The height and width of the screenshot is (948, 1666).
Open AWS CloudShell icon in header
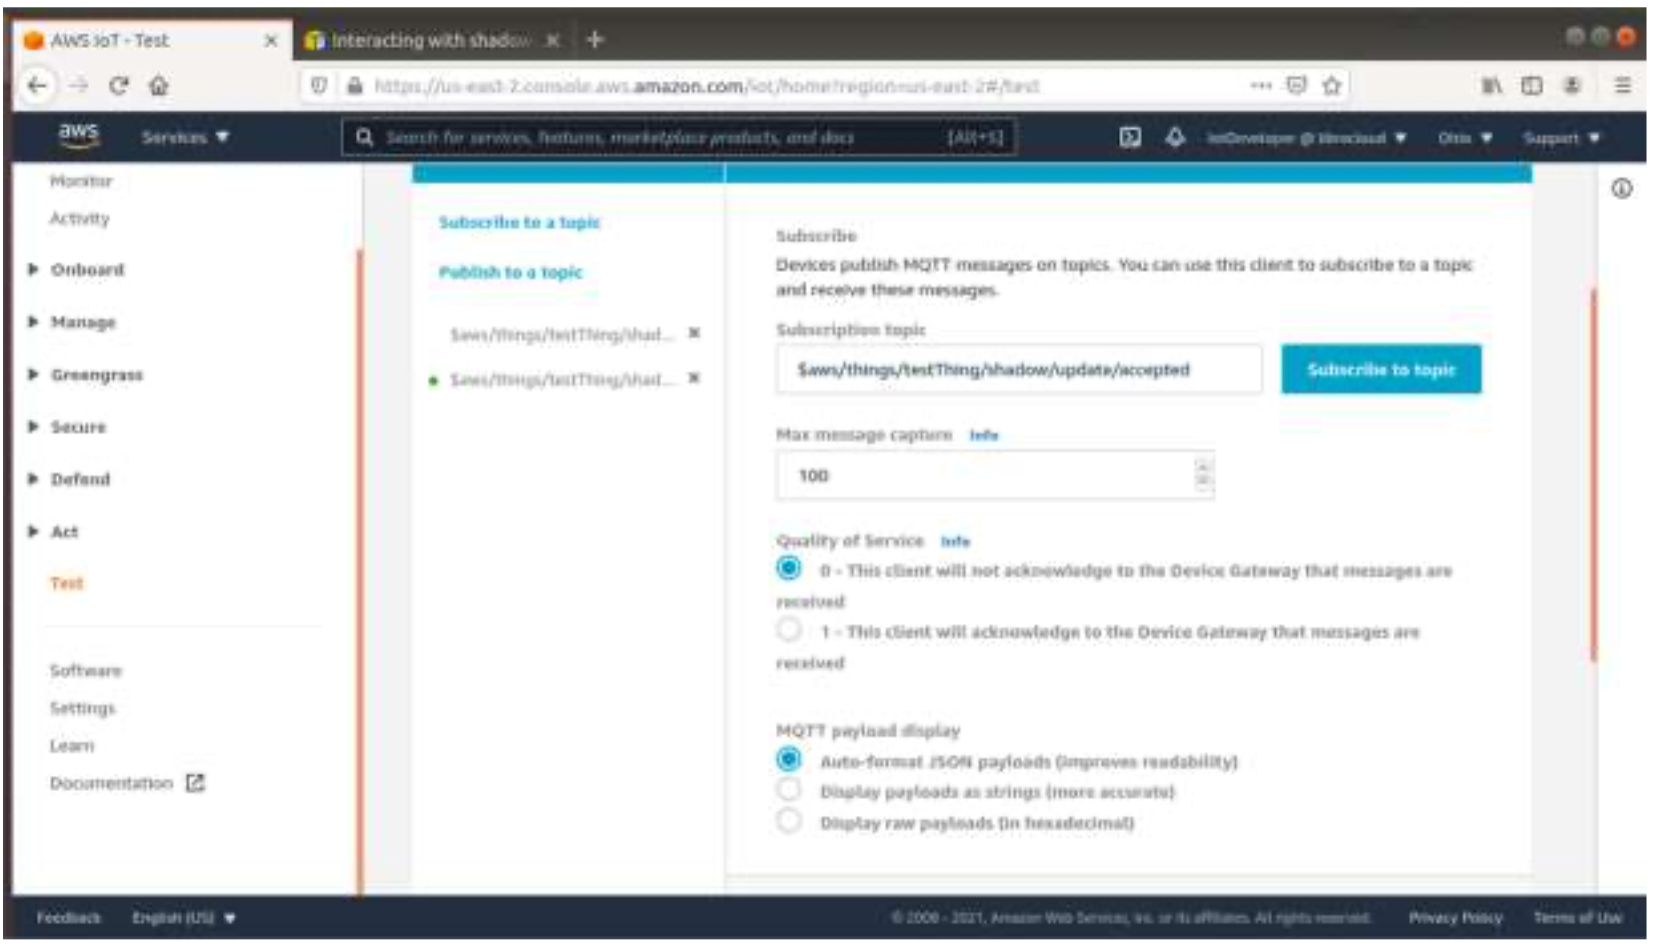[x=1129, y=137]
